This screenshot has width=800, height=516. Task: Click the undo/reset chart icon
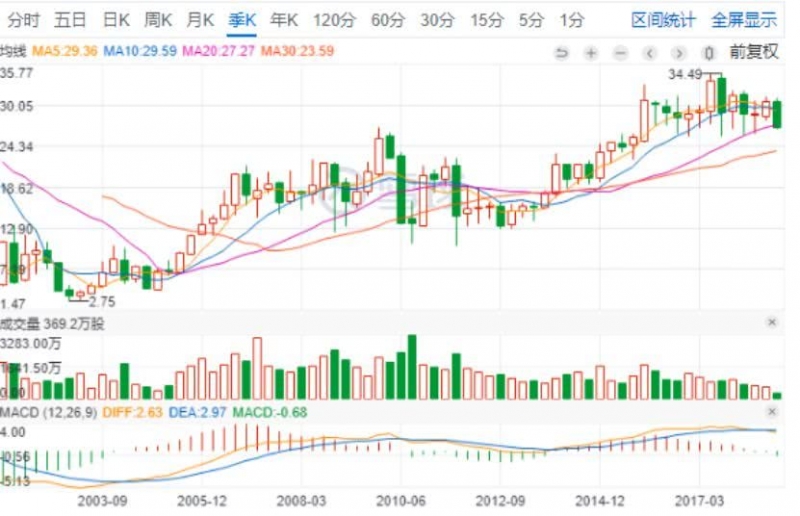coord(561,53)
